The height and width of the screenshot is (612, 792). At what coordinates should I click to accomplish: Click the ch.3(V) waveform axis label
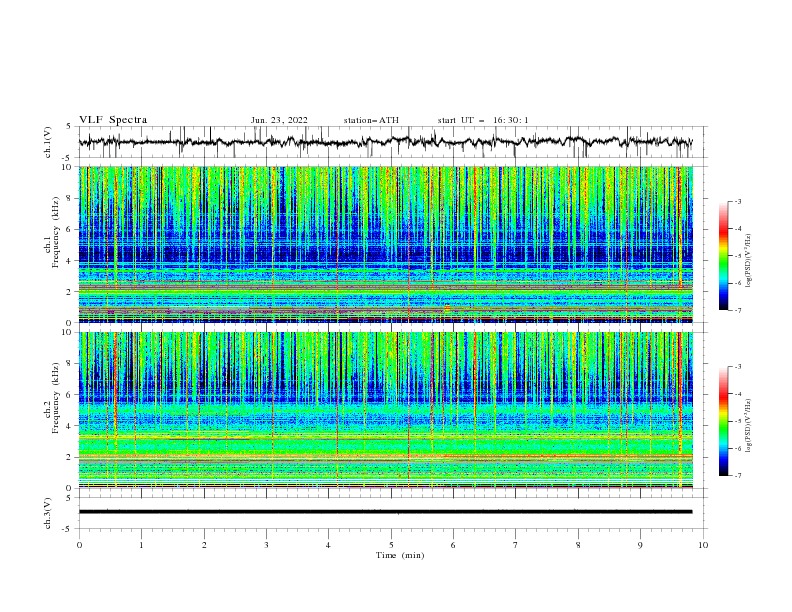(48, 513)
